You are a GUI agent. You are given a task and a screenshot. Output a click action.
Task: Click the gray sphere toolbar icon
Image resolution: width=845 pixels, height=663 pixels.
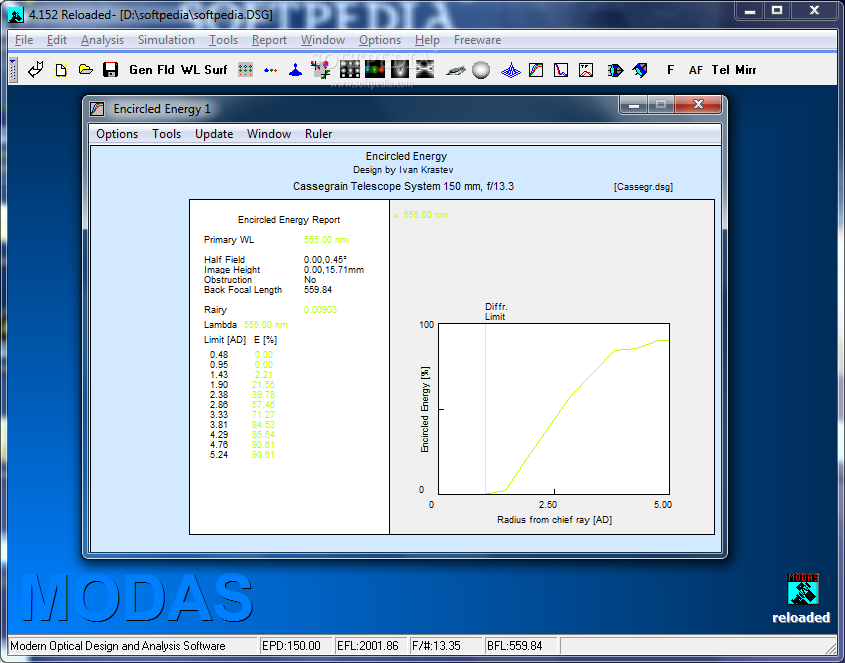coord(481,70)
